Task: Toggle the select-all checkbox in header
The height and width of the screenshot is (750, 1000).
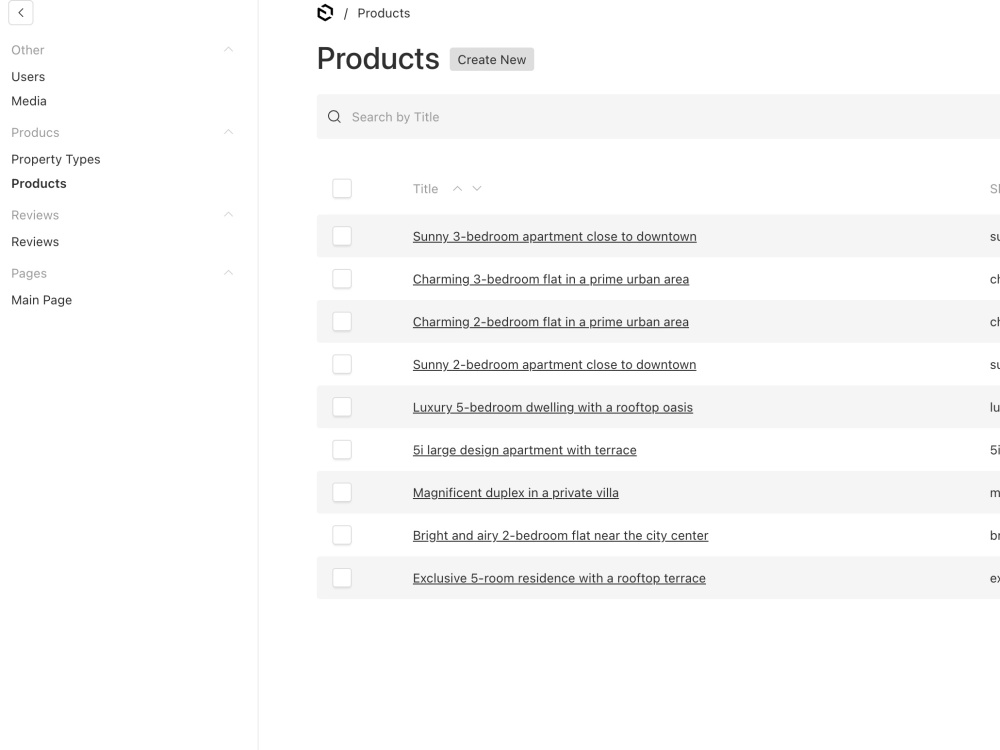Action: pos(342,189)
